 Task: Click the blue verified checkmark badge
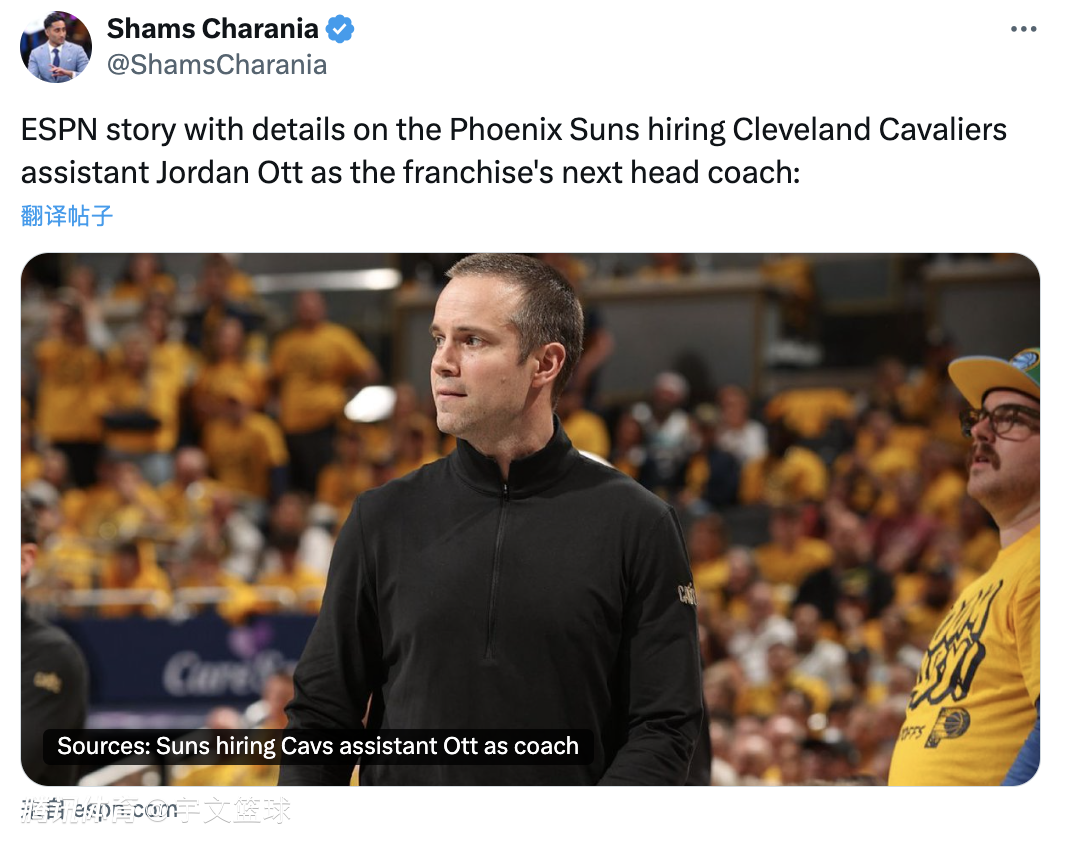340,29
